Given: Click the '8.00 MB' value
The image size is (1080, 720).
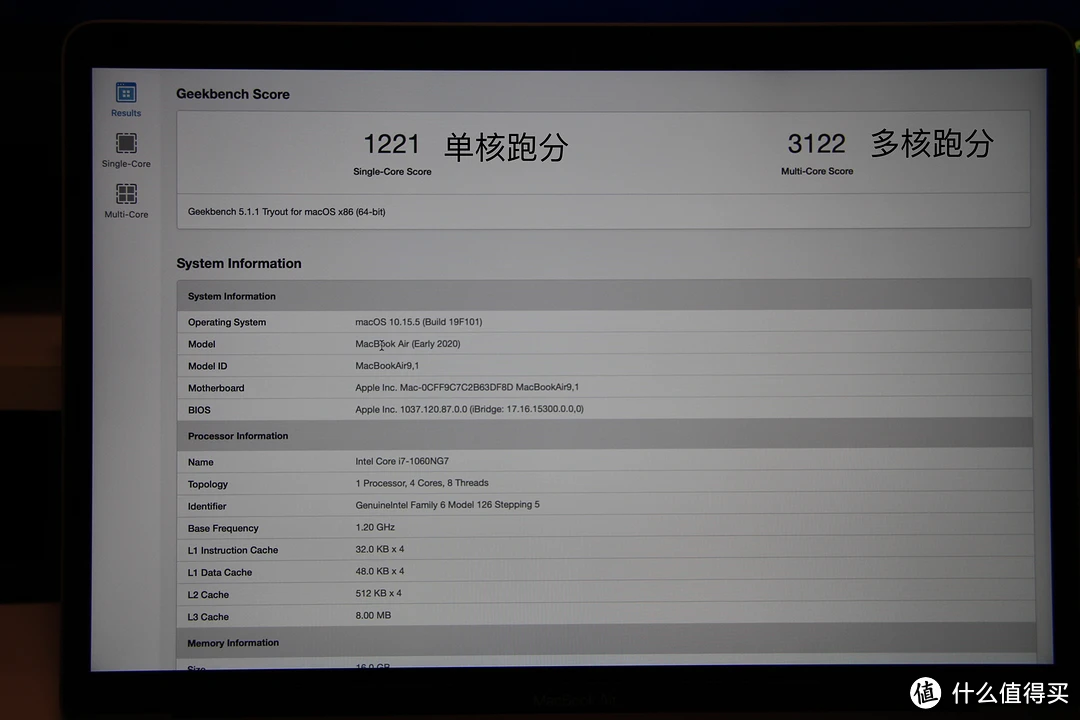Looking at the screenshot, I should click(x=373, y=615).
